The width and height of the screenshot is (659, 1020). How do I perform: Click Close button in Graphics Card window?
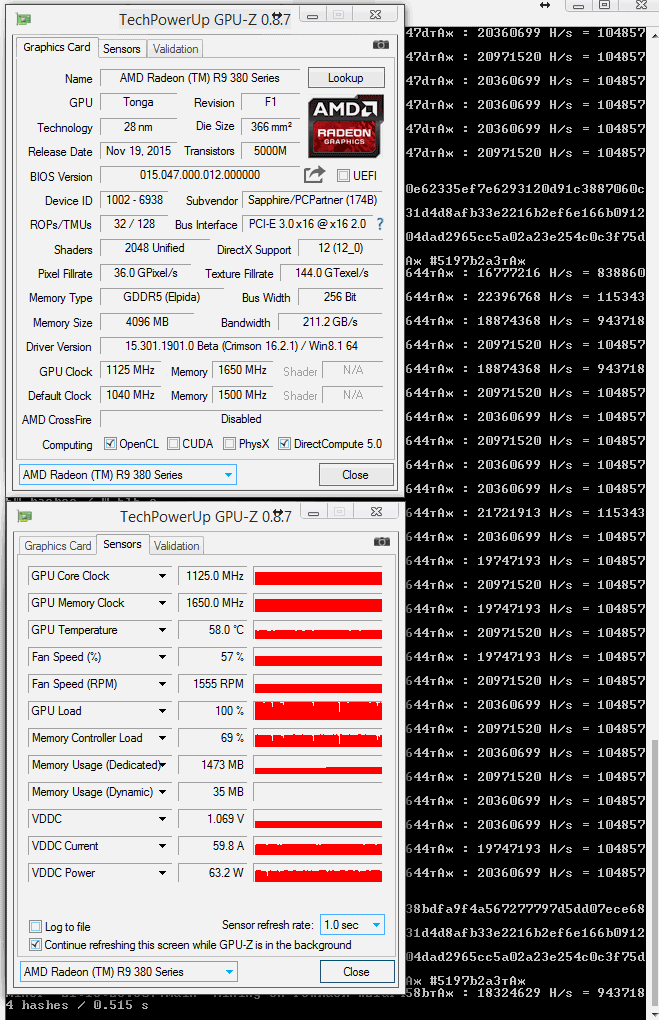356,475
